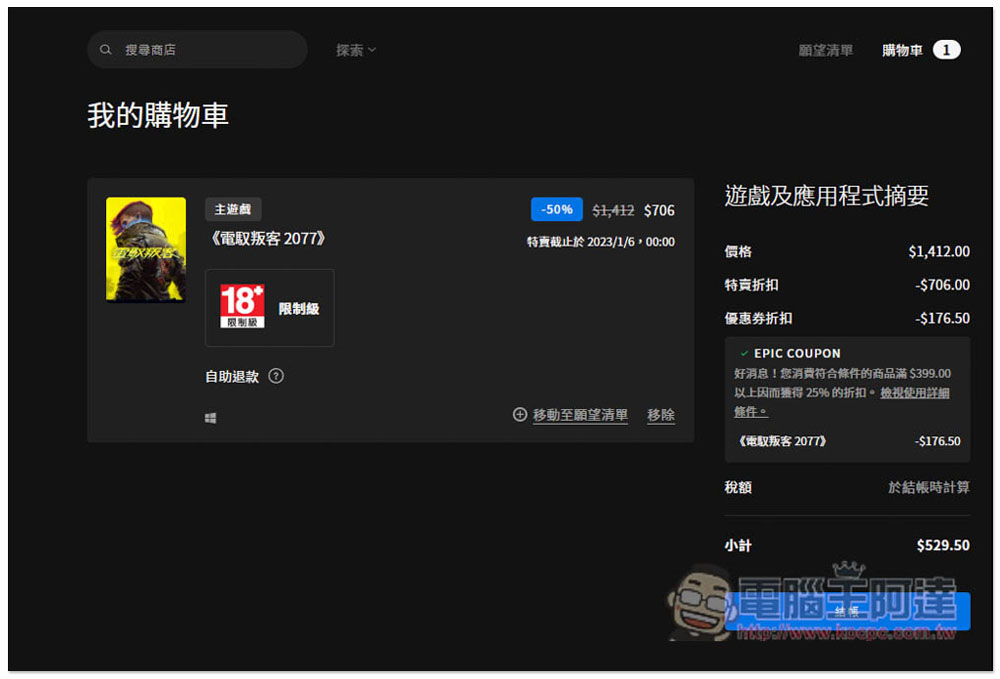This screenshot has width=1000, height=679.
Task: Click the 自助退款 label
Action: [x=232, y=377]
